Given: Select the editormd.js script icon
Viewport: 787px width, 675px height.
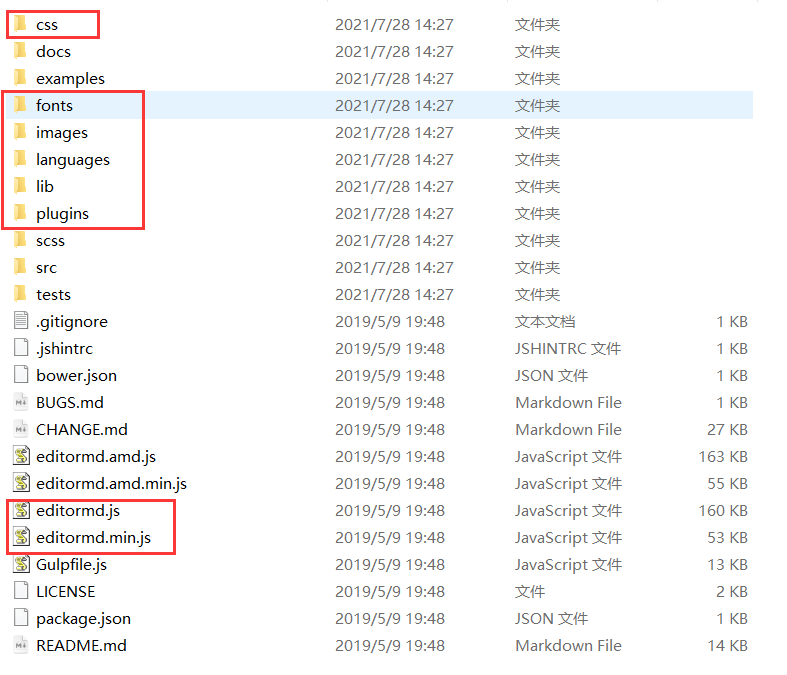Looking at the screenshot, I should click(21, 510).
